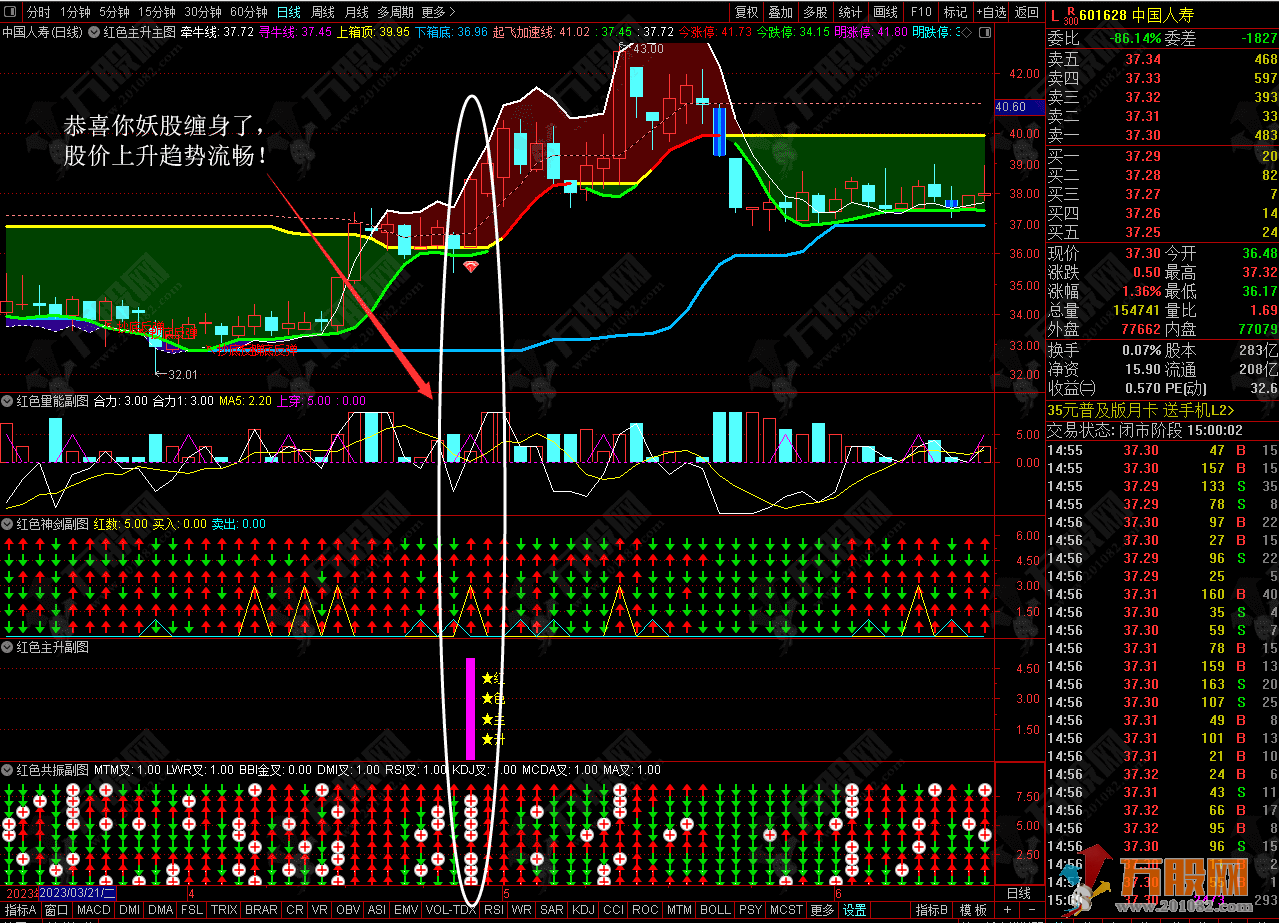Select the MCST indicator tab
Image resolution: width=1279 pixels, height=923 pixels.
[786, 911]
